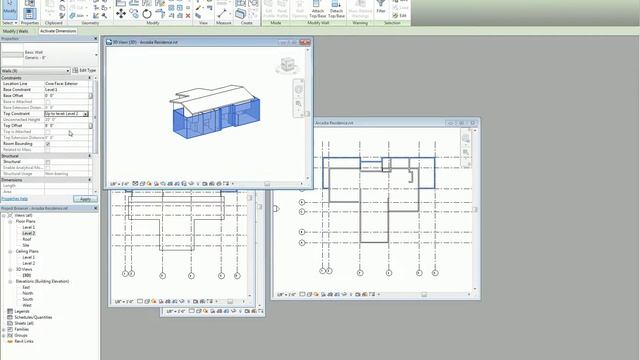Click the Apply button in Properties
Image resolution: width=640 pixels, height=360 pixels.
[x=85, y=199]
